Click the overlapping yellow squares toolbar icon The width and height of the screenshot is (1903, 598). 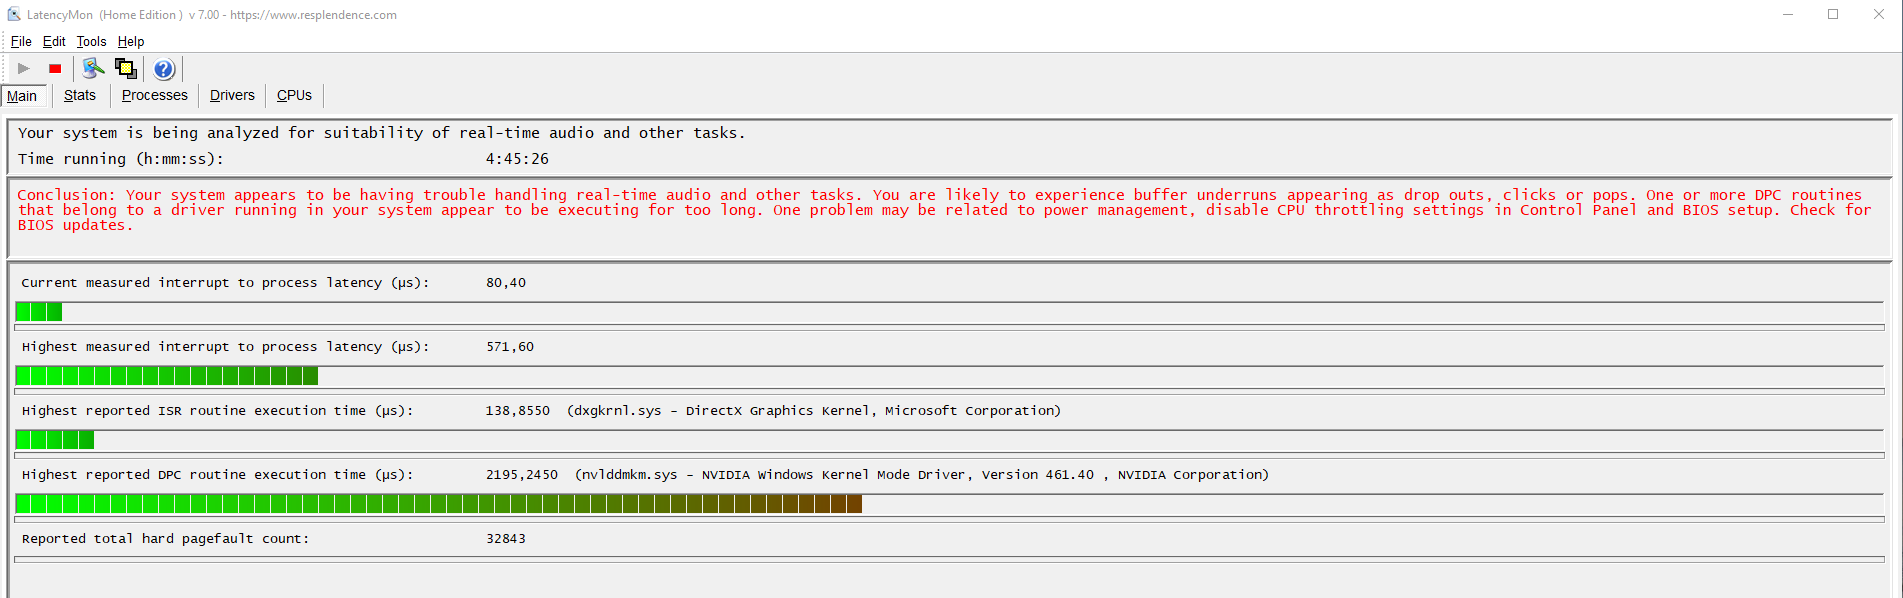126,68
